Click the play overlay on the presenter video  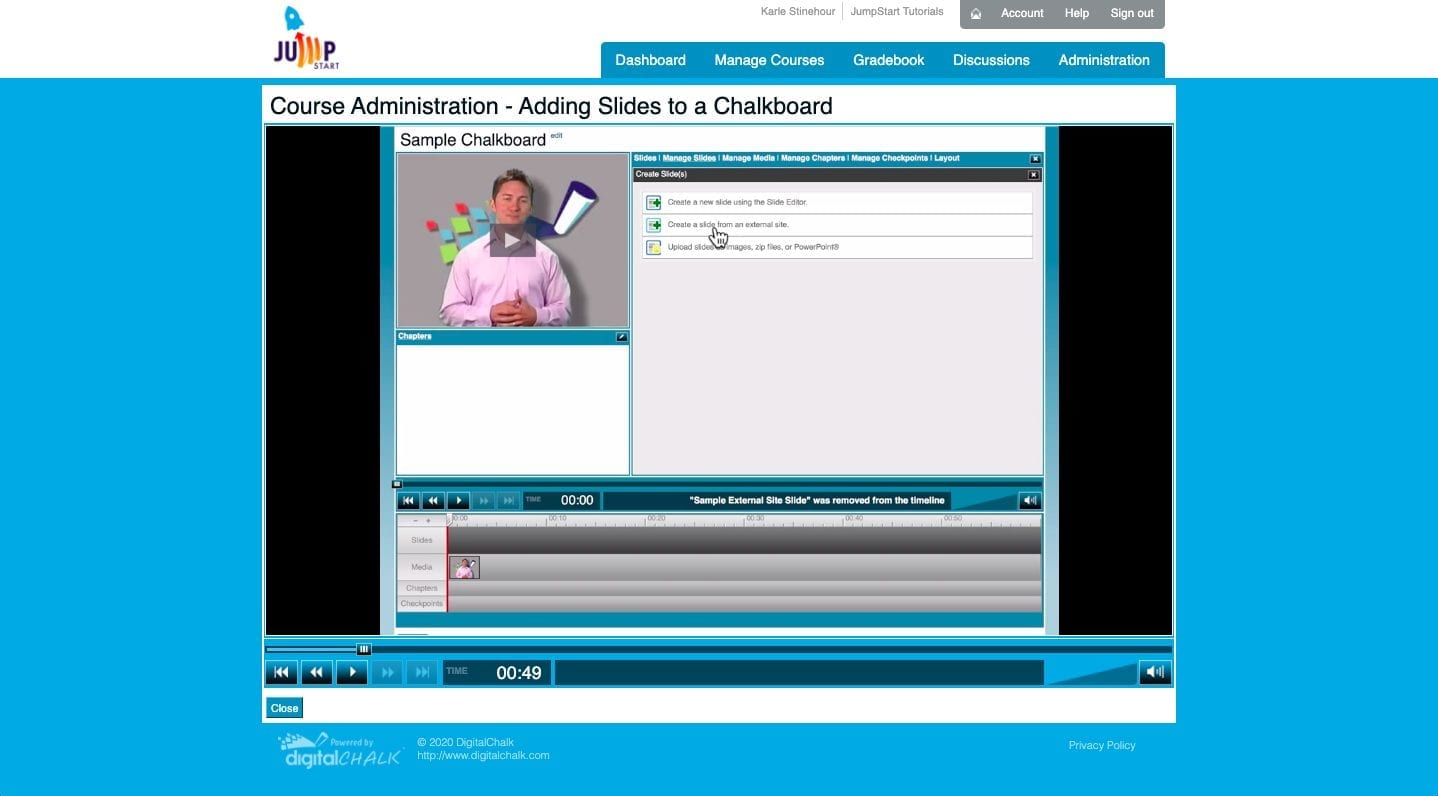[512, 240]
